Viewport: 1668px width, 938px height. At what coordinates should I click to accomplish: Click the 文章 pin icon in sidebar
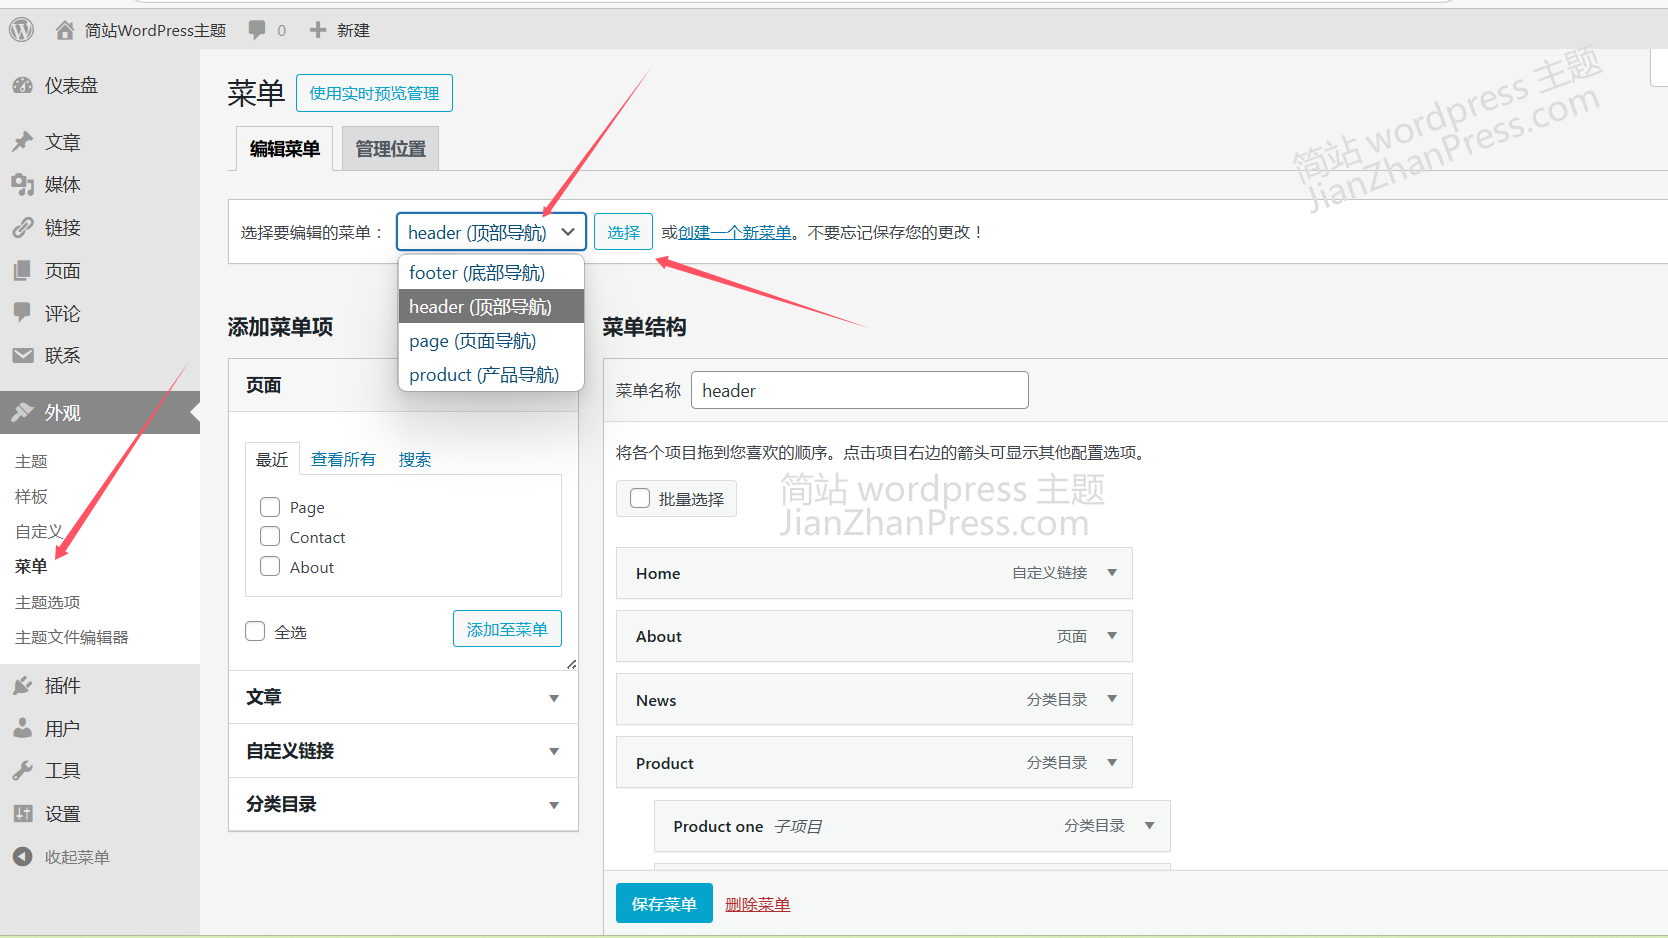23,142
